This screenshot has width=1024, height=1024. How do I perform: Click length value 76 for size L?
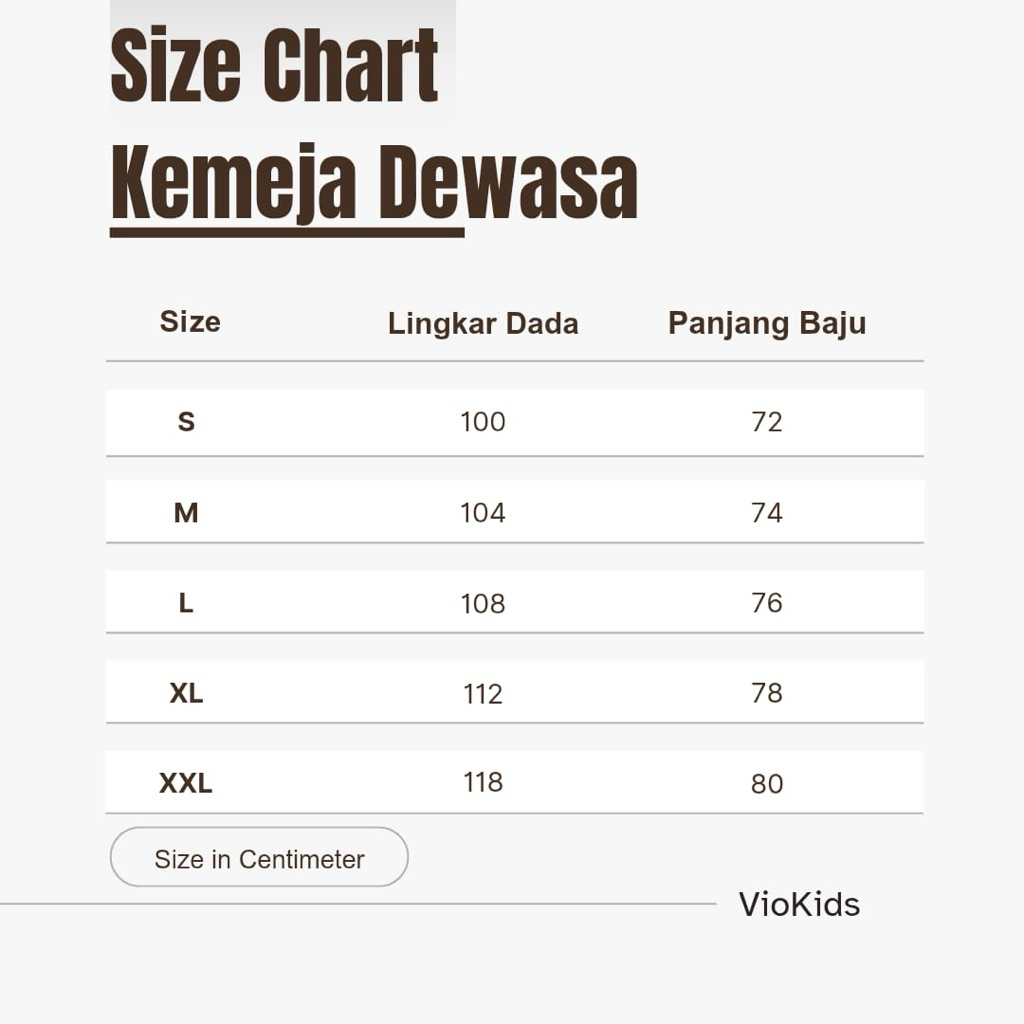[x=767, y=603]
